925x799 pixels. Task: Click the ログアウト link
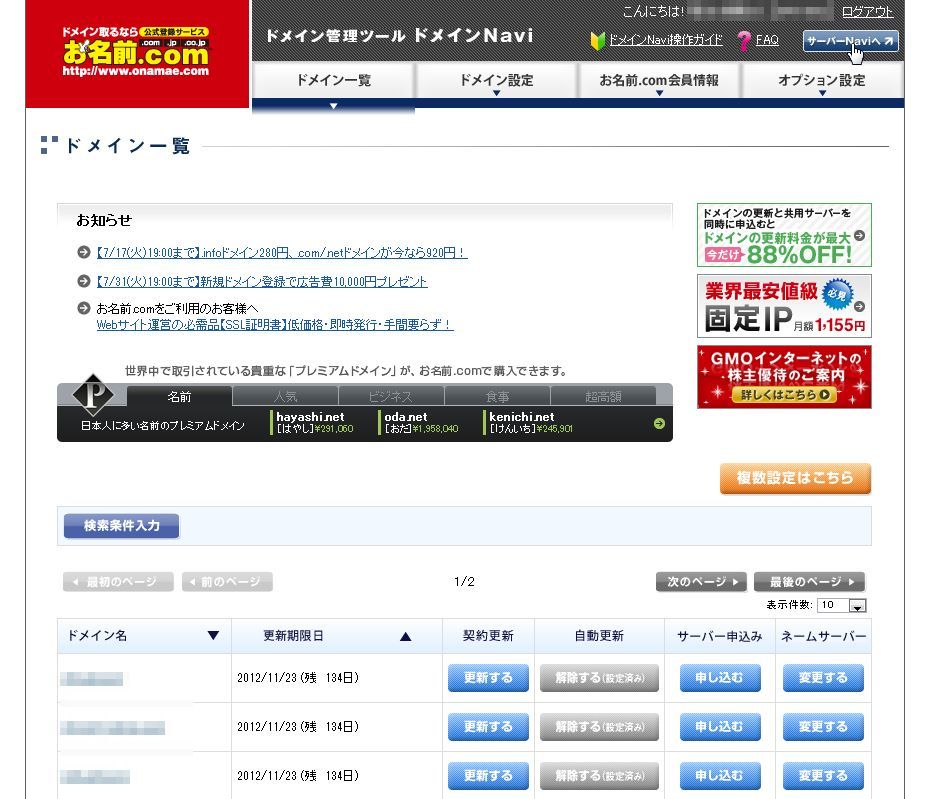click(867, 12)
